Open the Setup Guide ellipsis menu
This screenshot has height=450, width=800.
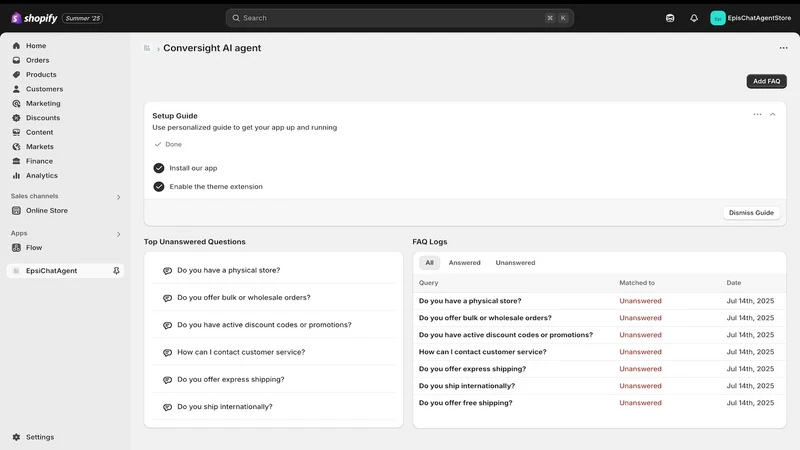[x=757, y=114]
